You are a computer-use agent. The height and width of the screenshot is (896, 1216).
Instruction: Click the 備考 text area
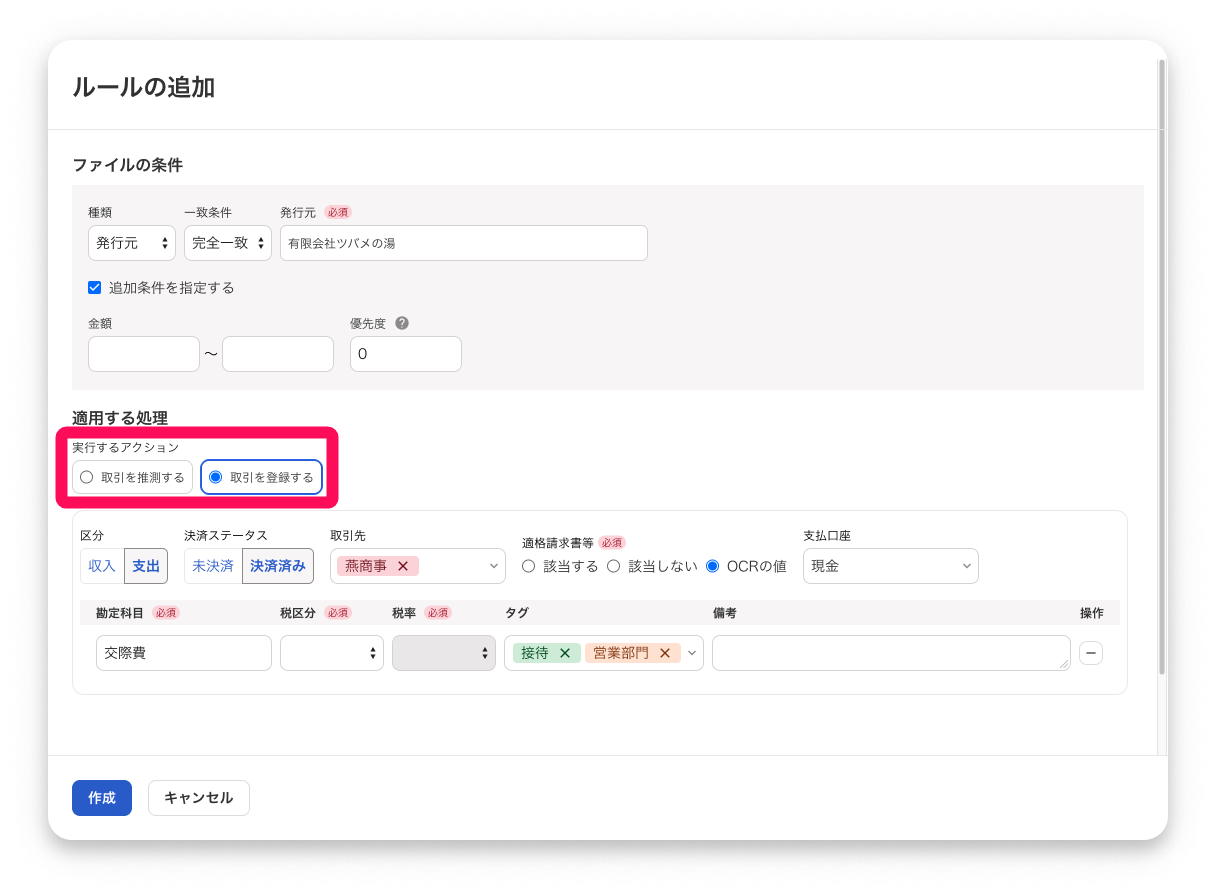click(891, 653)
